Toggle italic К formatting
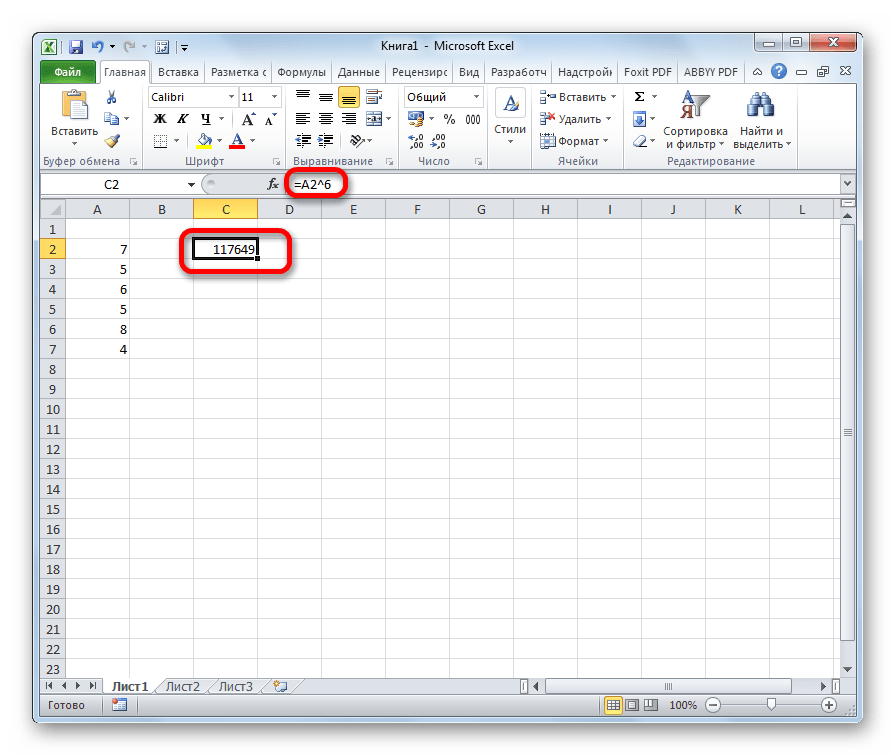 click(x=180, y=119)
